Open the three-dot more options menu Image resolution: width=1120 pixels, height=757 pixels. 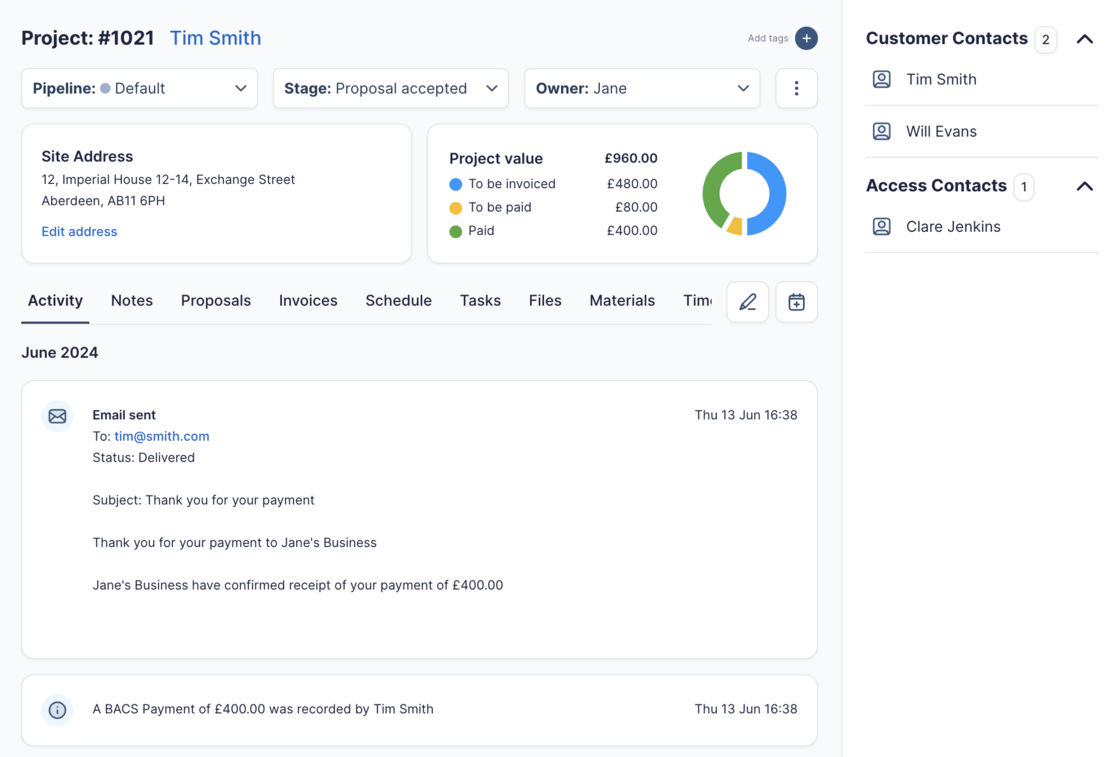[x=796, y=88]
